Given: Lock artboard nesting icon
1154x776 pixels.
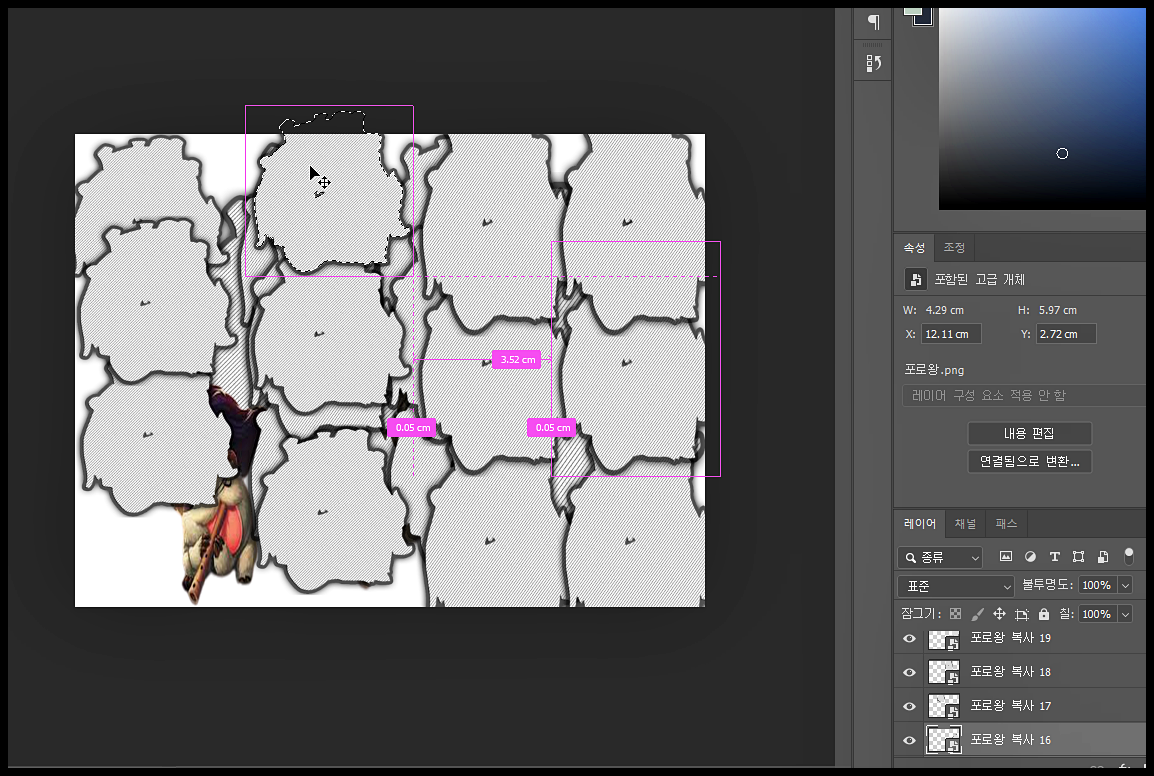Looking at the screenshot, I should click(1022, 613).
